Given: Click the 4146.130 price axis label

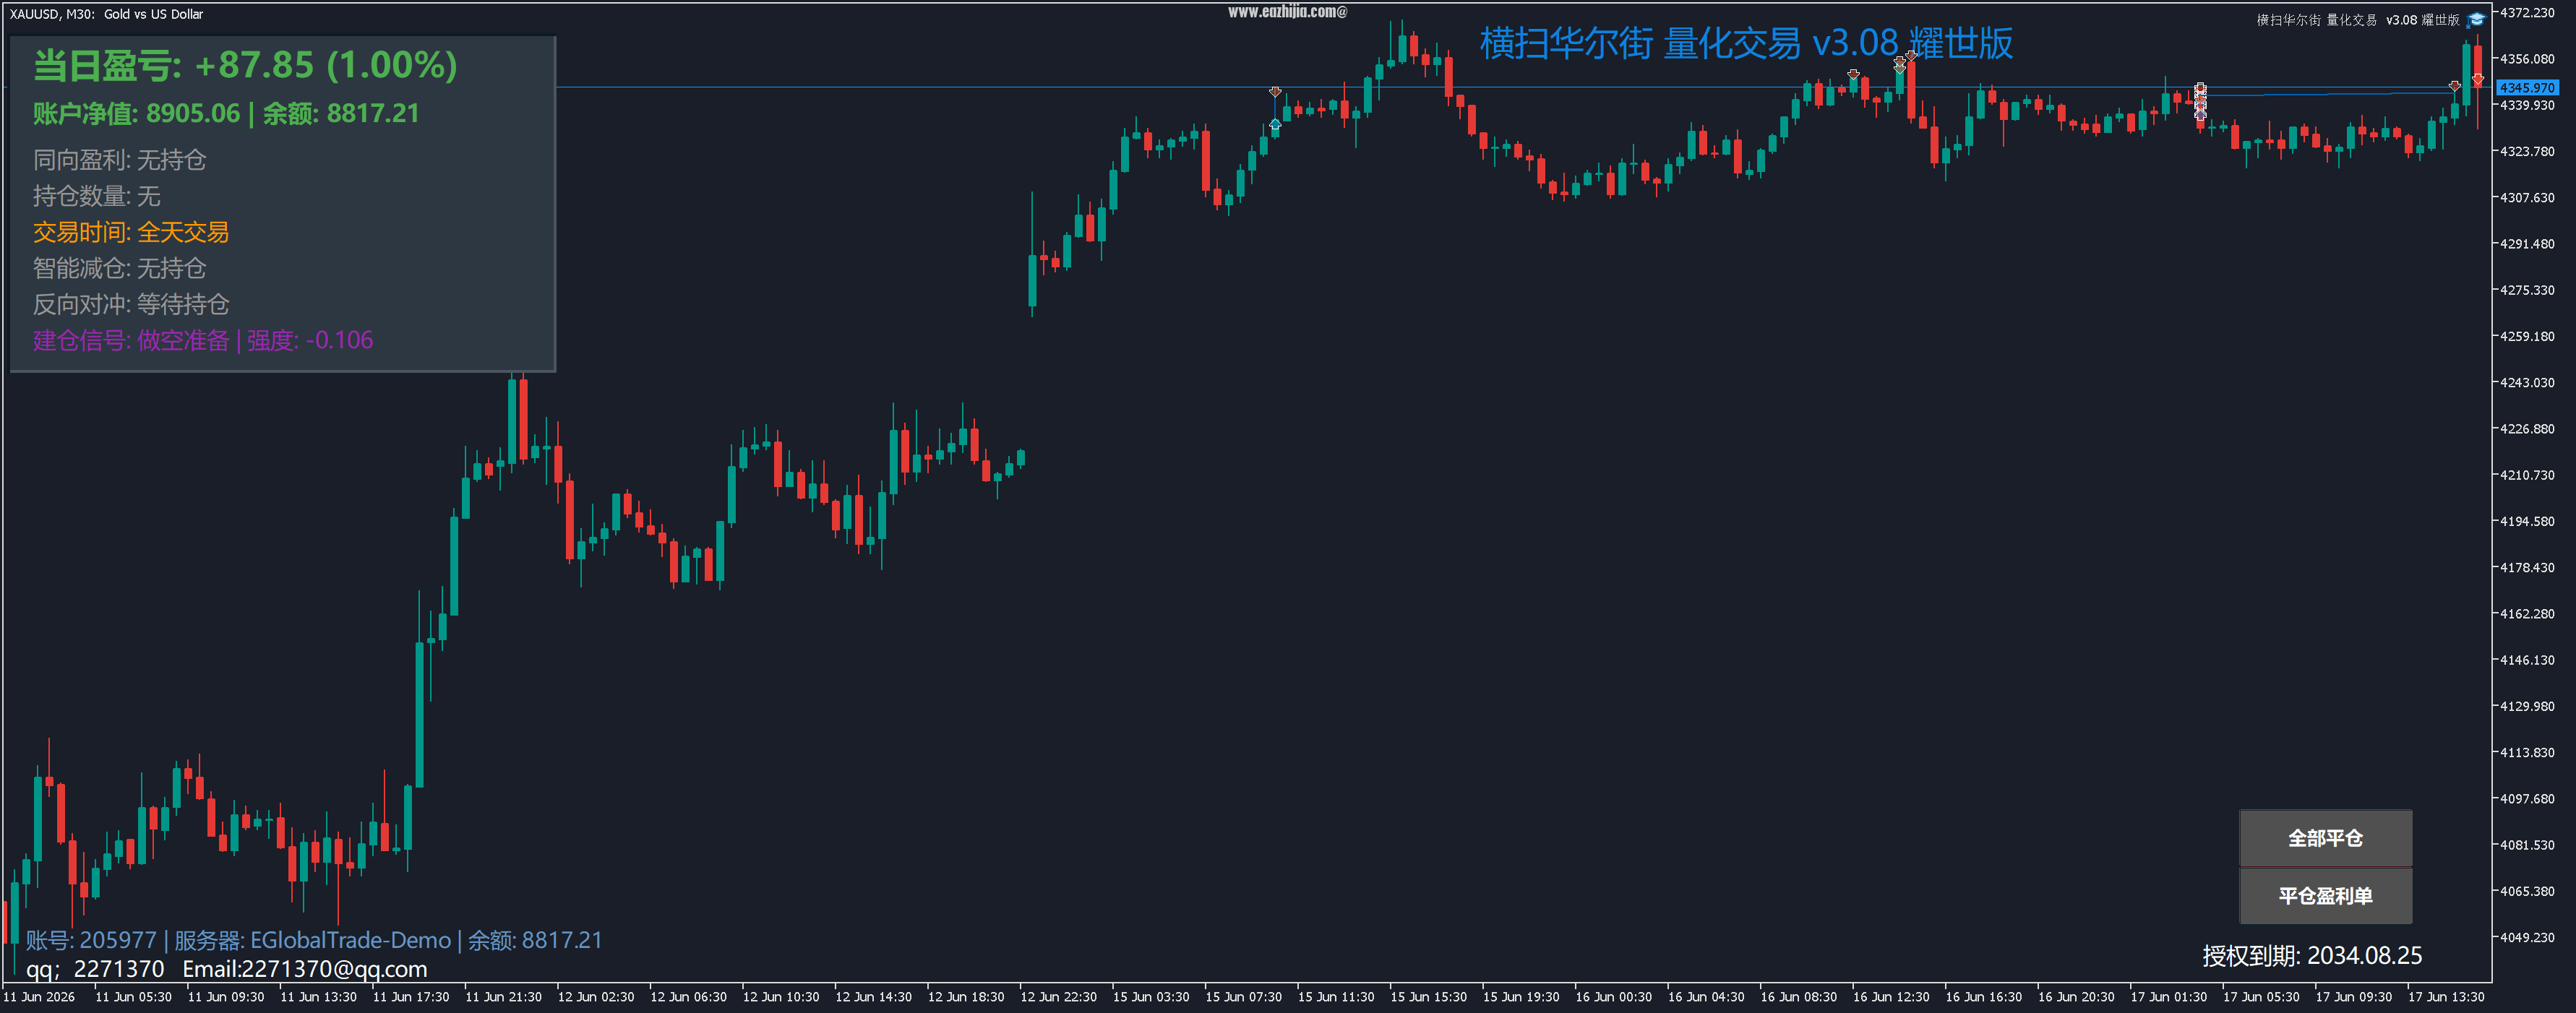Looking at the screenshot, I should (2527, 660).
